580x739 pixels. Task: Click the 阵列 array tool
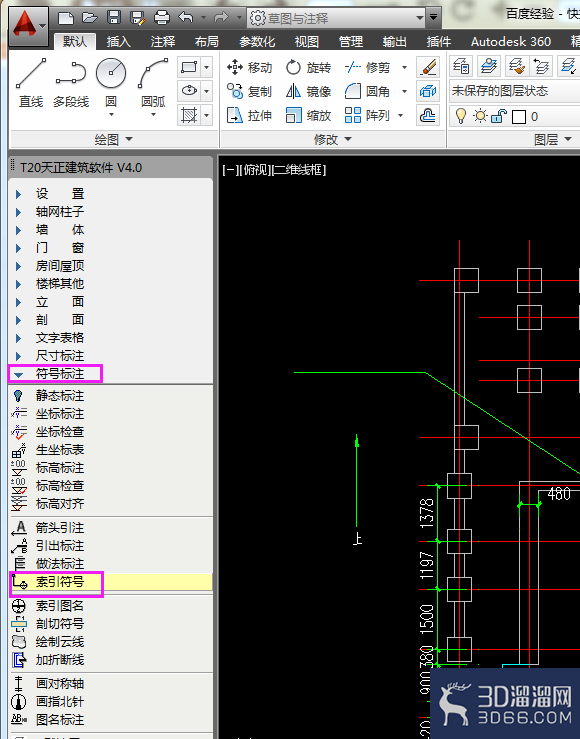pyautogui.click(x=367, y=115)
